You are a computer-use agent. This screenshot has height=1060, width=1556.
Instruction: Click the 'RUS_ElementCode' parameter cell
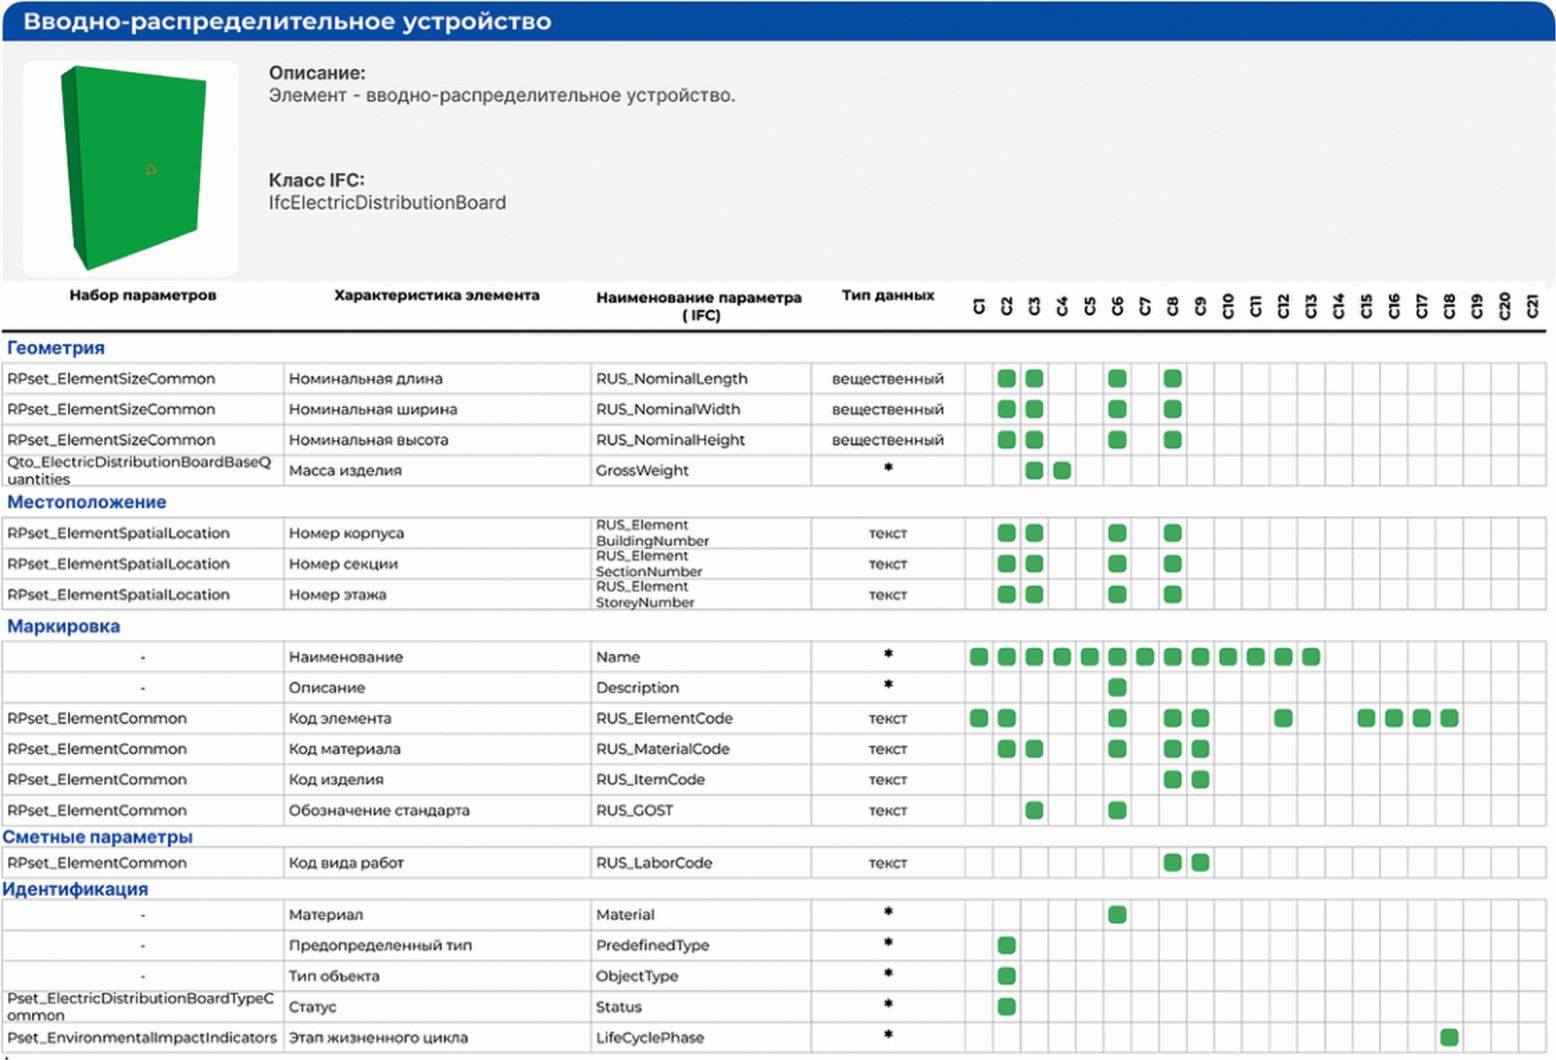[x=700, y=718]
